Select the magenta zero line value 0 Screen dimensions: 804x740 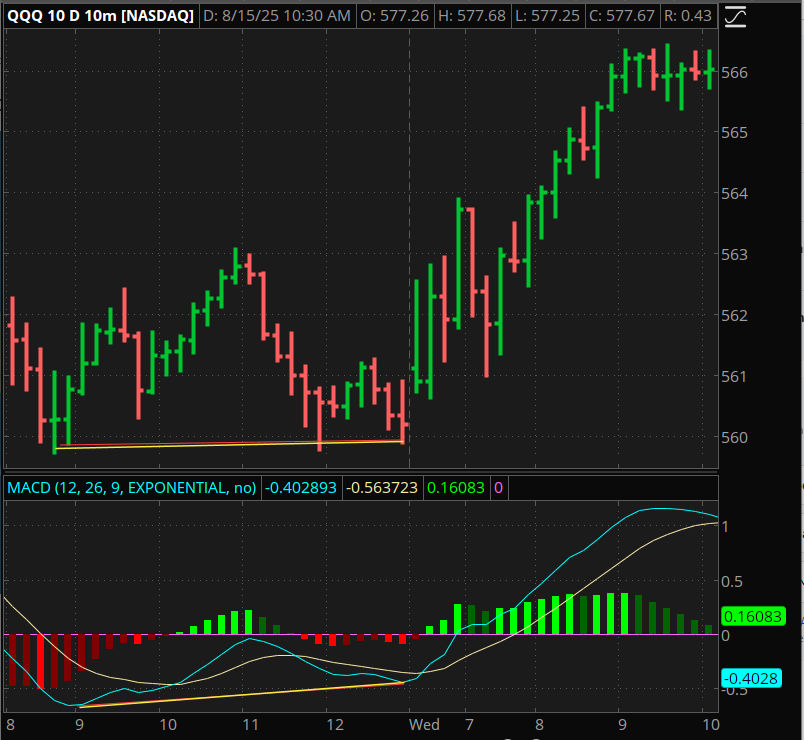coord(498,487)
